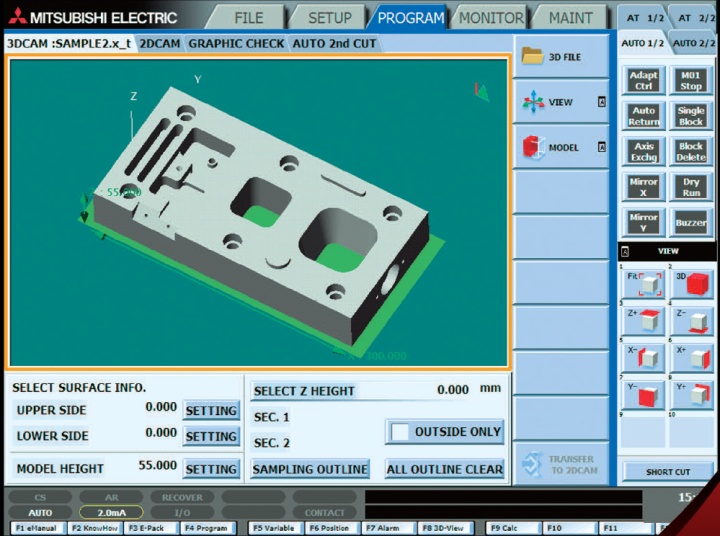Open the MONITOR tab
The image size is (720, 536).
click(x=491, y=18)
